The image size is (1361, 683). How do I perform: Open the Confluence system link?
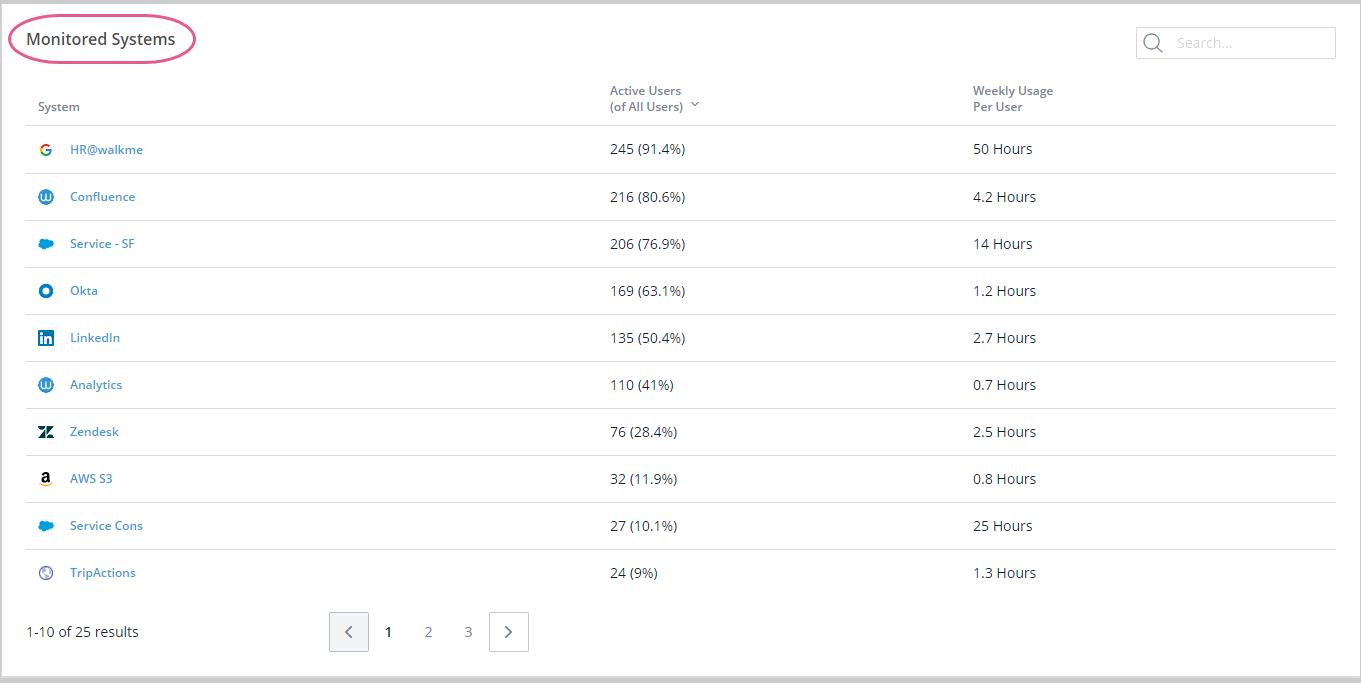102,197
